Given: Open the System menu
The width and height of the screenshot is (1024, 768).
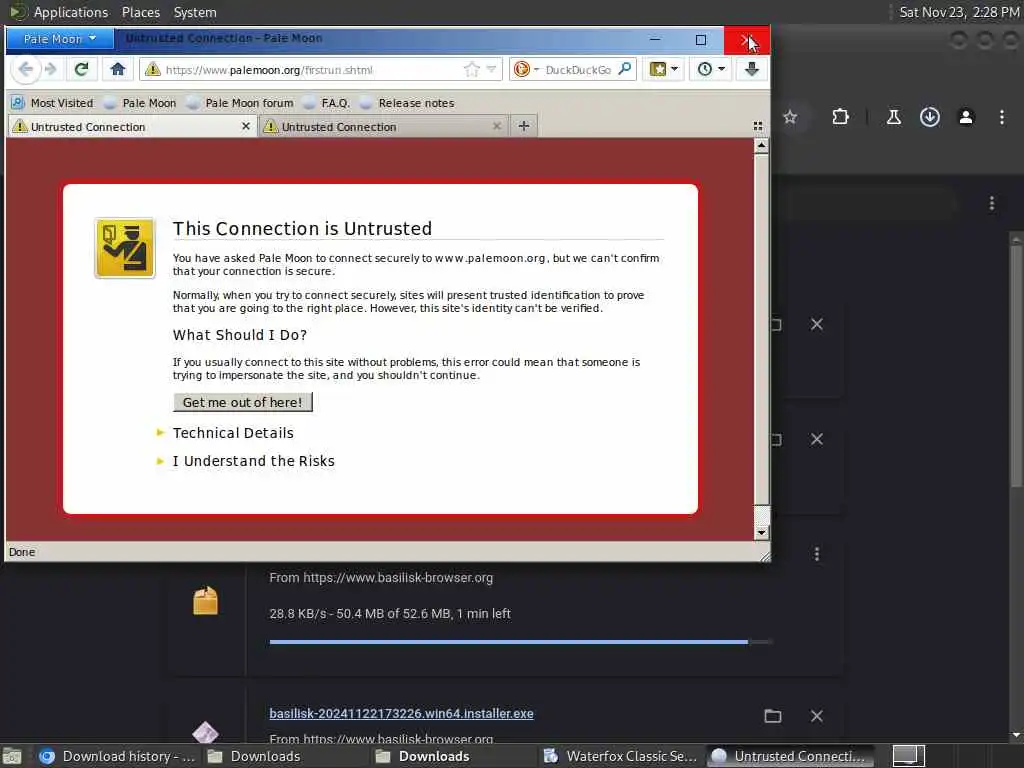Looking at the screenshot, I should point(195,12).
